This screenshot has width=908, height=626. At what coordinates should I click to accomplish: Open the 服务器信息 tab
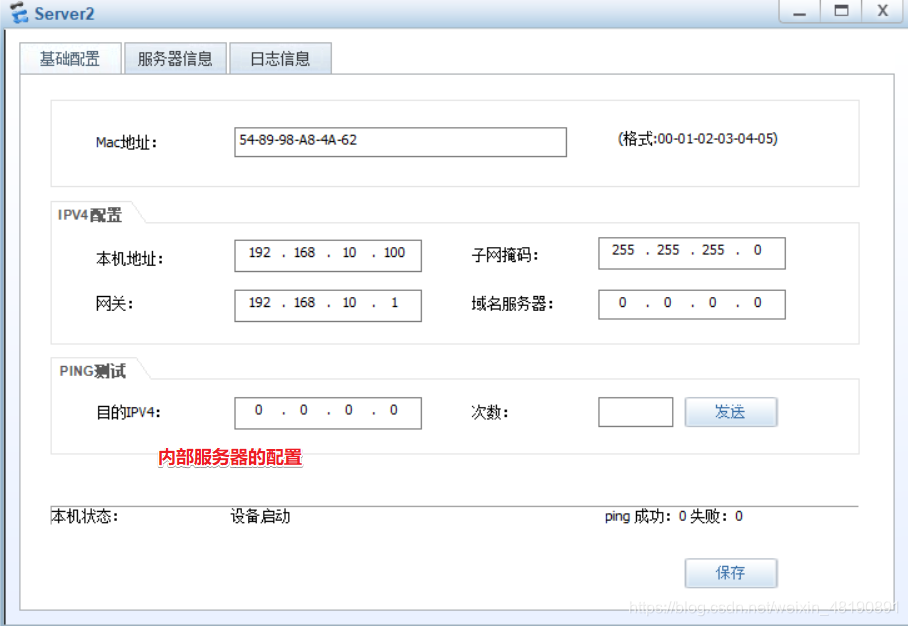click(175, 58)
